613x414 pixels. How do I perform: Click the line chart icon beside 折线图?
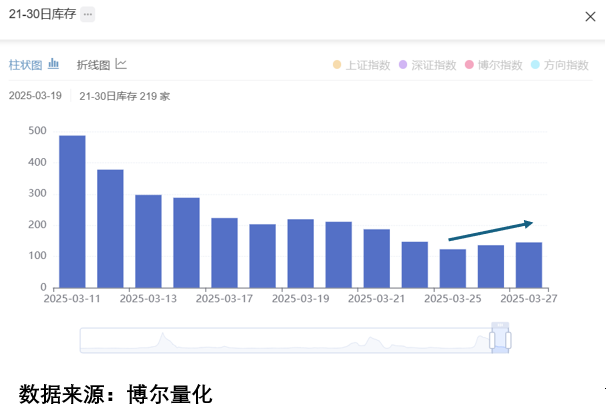coord(121,64)
